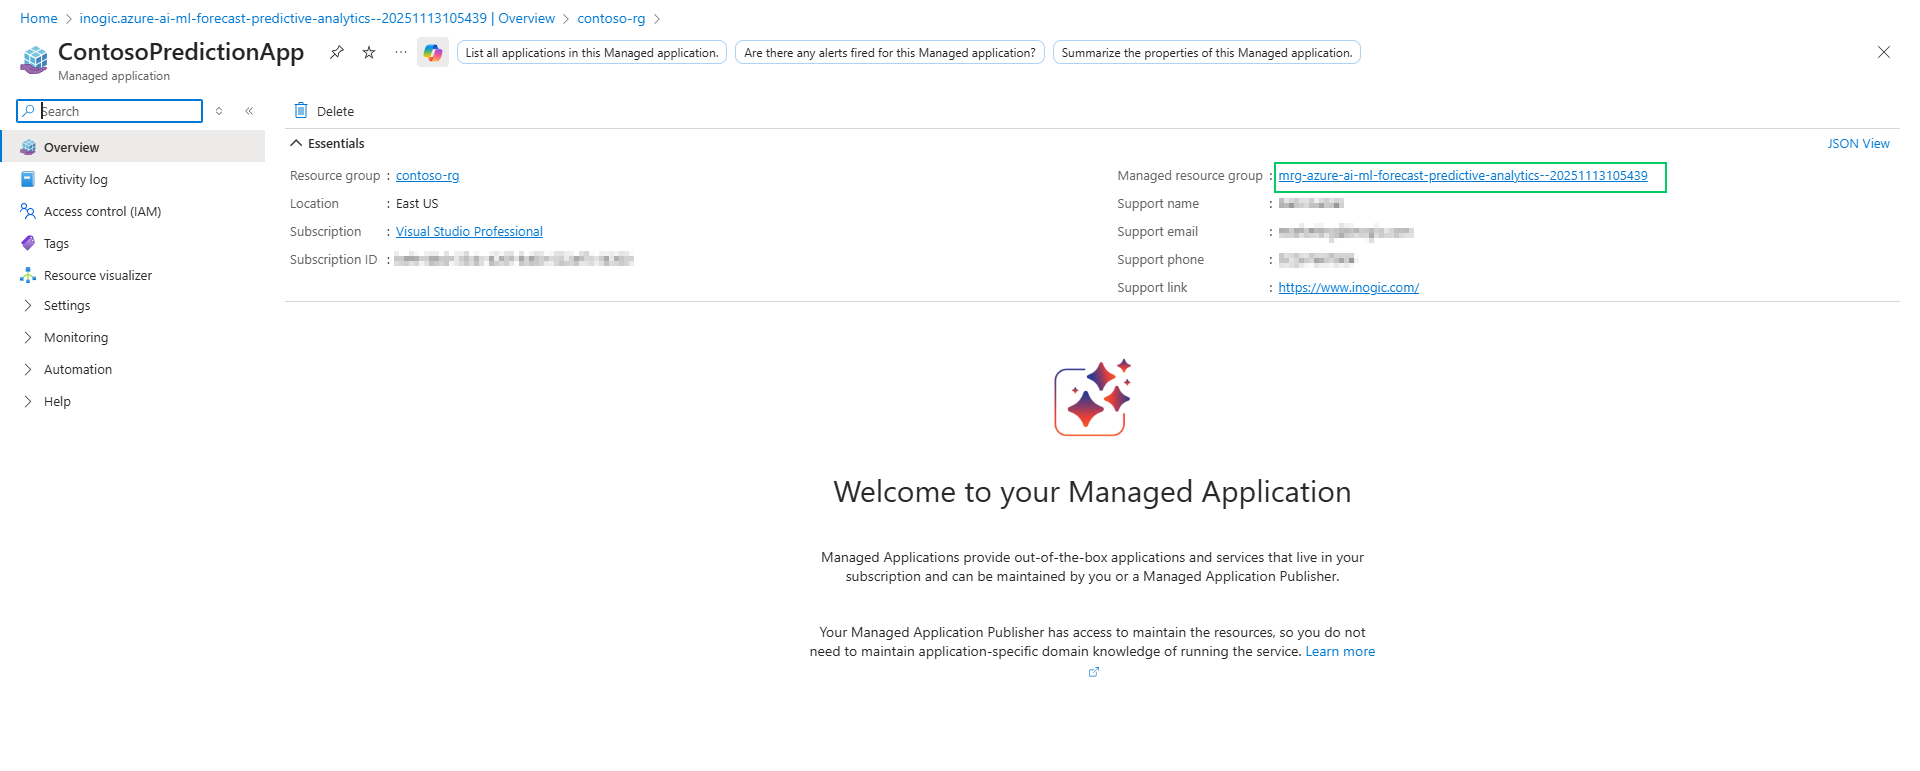Click the Delete trash icon

pos(301,111)
